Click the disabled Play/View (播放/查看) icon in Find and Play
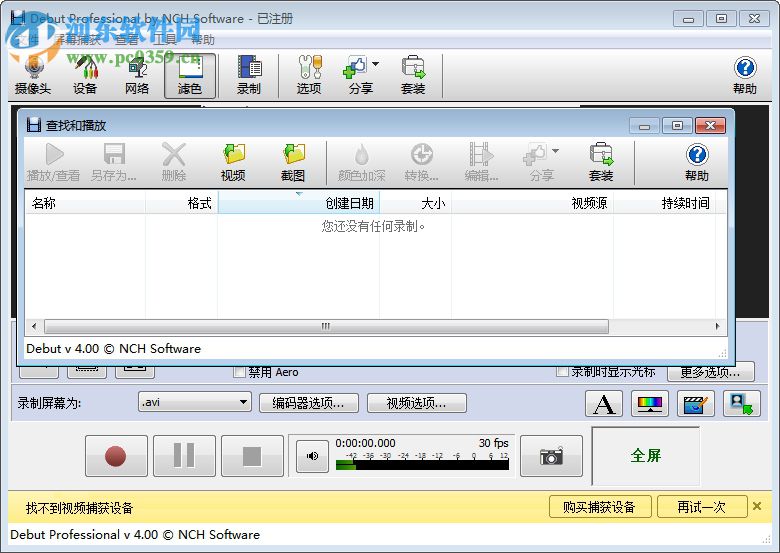780x553 pixels. pyautogui.click(x=53, y=162)
